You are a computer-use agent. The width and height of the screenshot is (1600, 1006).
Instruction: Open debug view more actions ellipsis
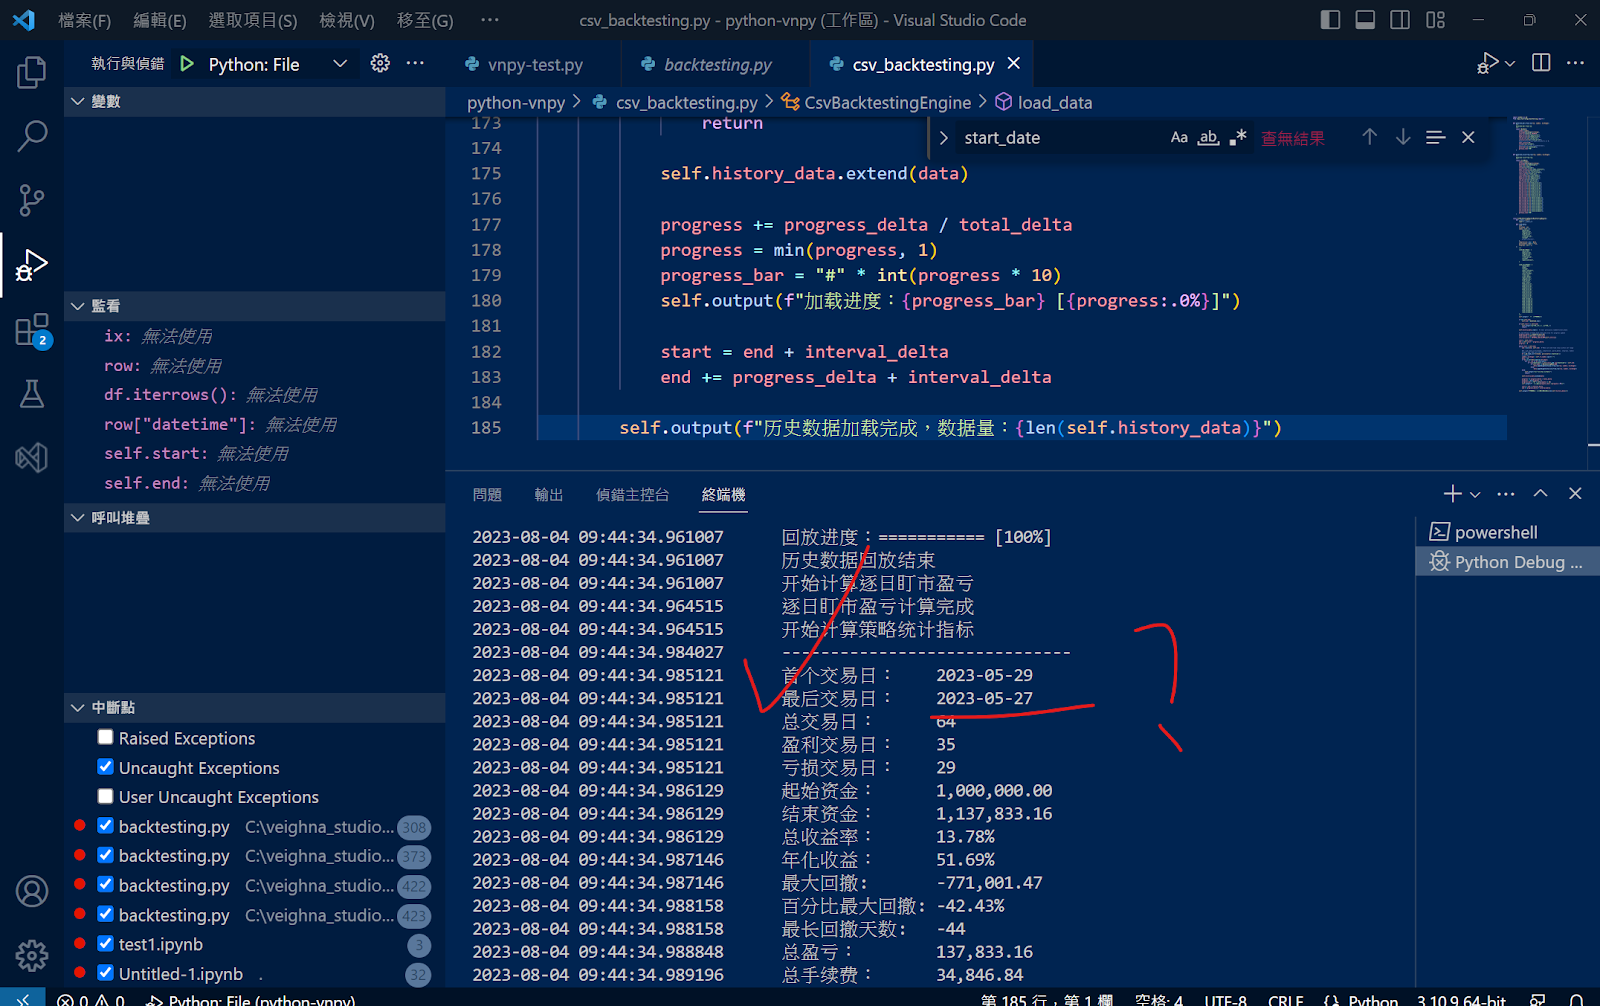(x=415, y=63)
